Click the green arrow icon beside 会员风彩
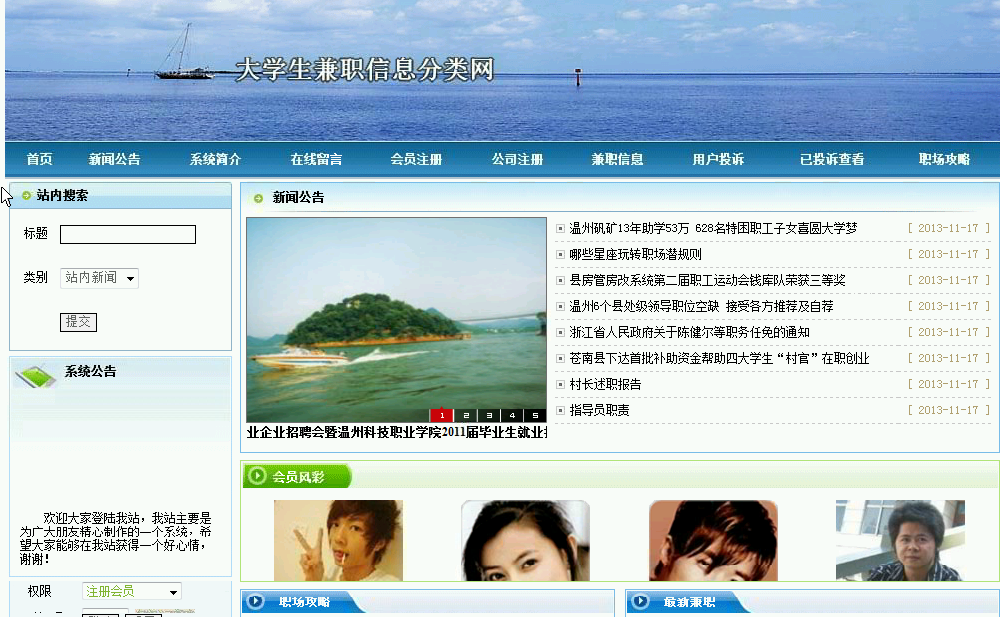 [257, 477]
